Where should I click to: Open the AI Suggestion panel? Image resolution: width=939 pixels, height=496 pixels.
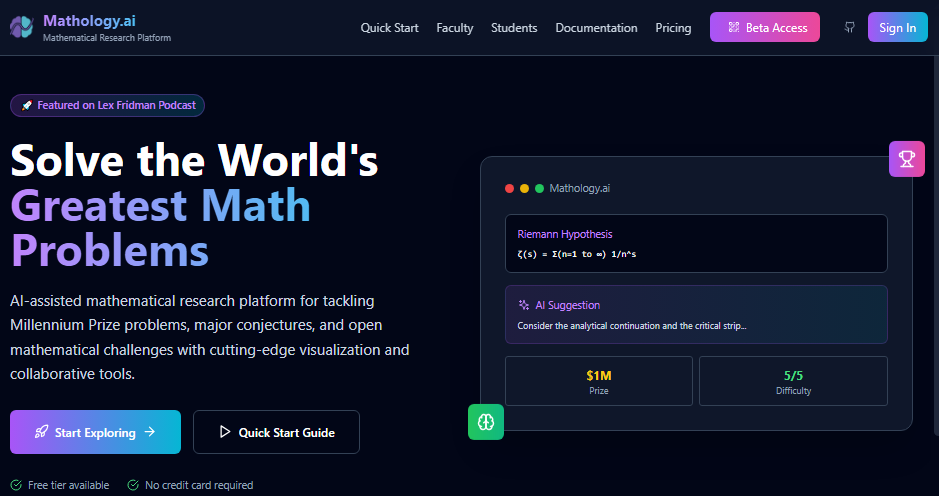(696, 314)
